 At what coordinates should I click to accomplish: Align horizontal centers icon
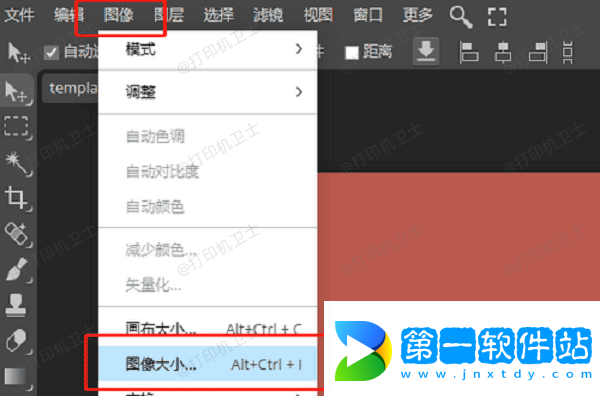pos(503,52)
